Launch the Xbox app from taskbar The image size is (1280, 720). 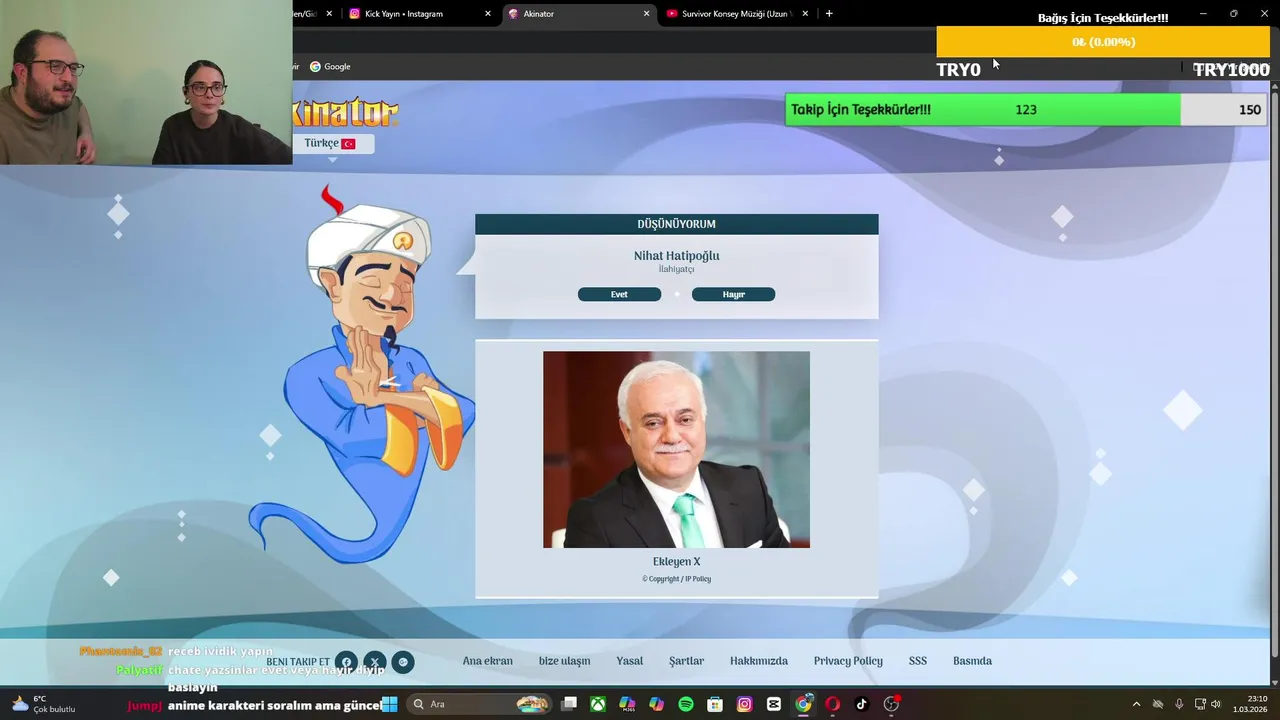598,704
